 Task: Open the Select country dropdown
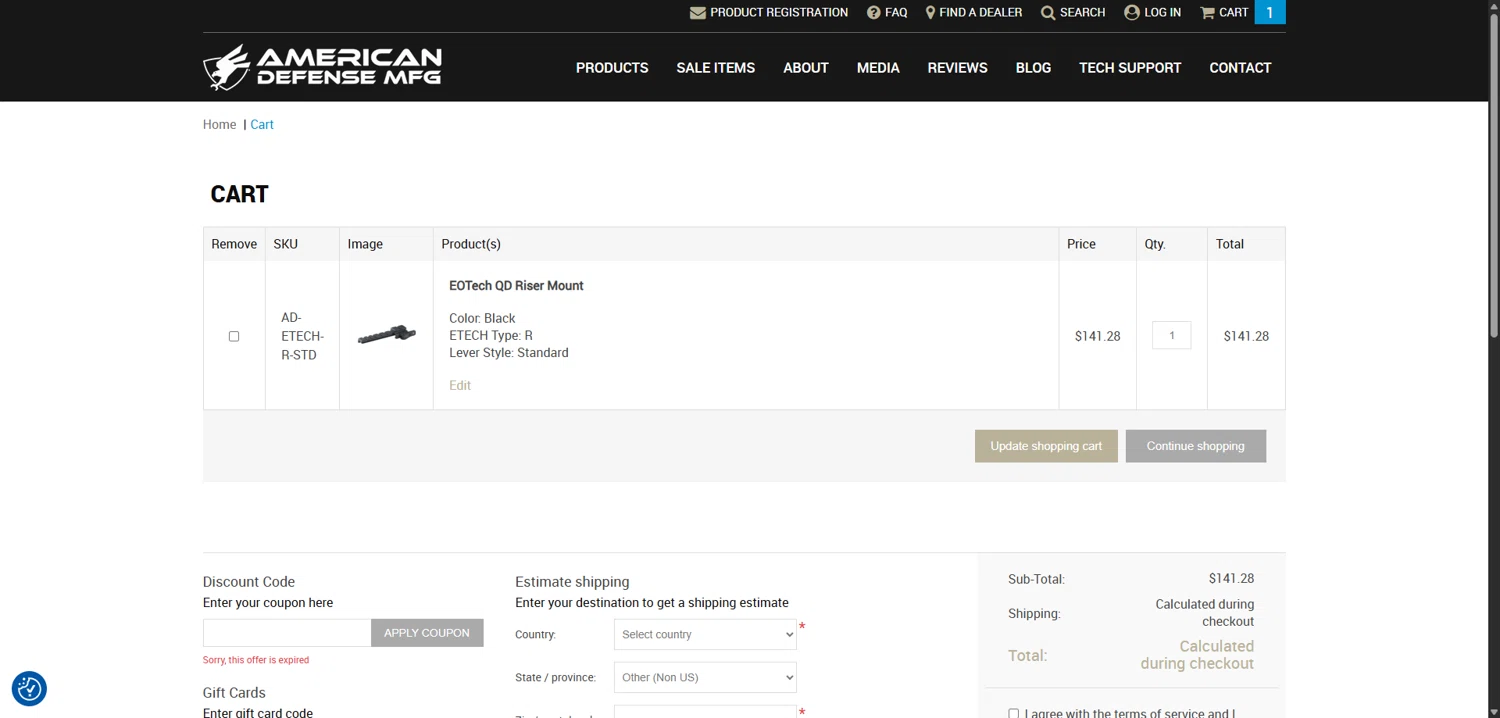coord(705,634)
